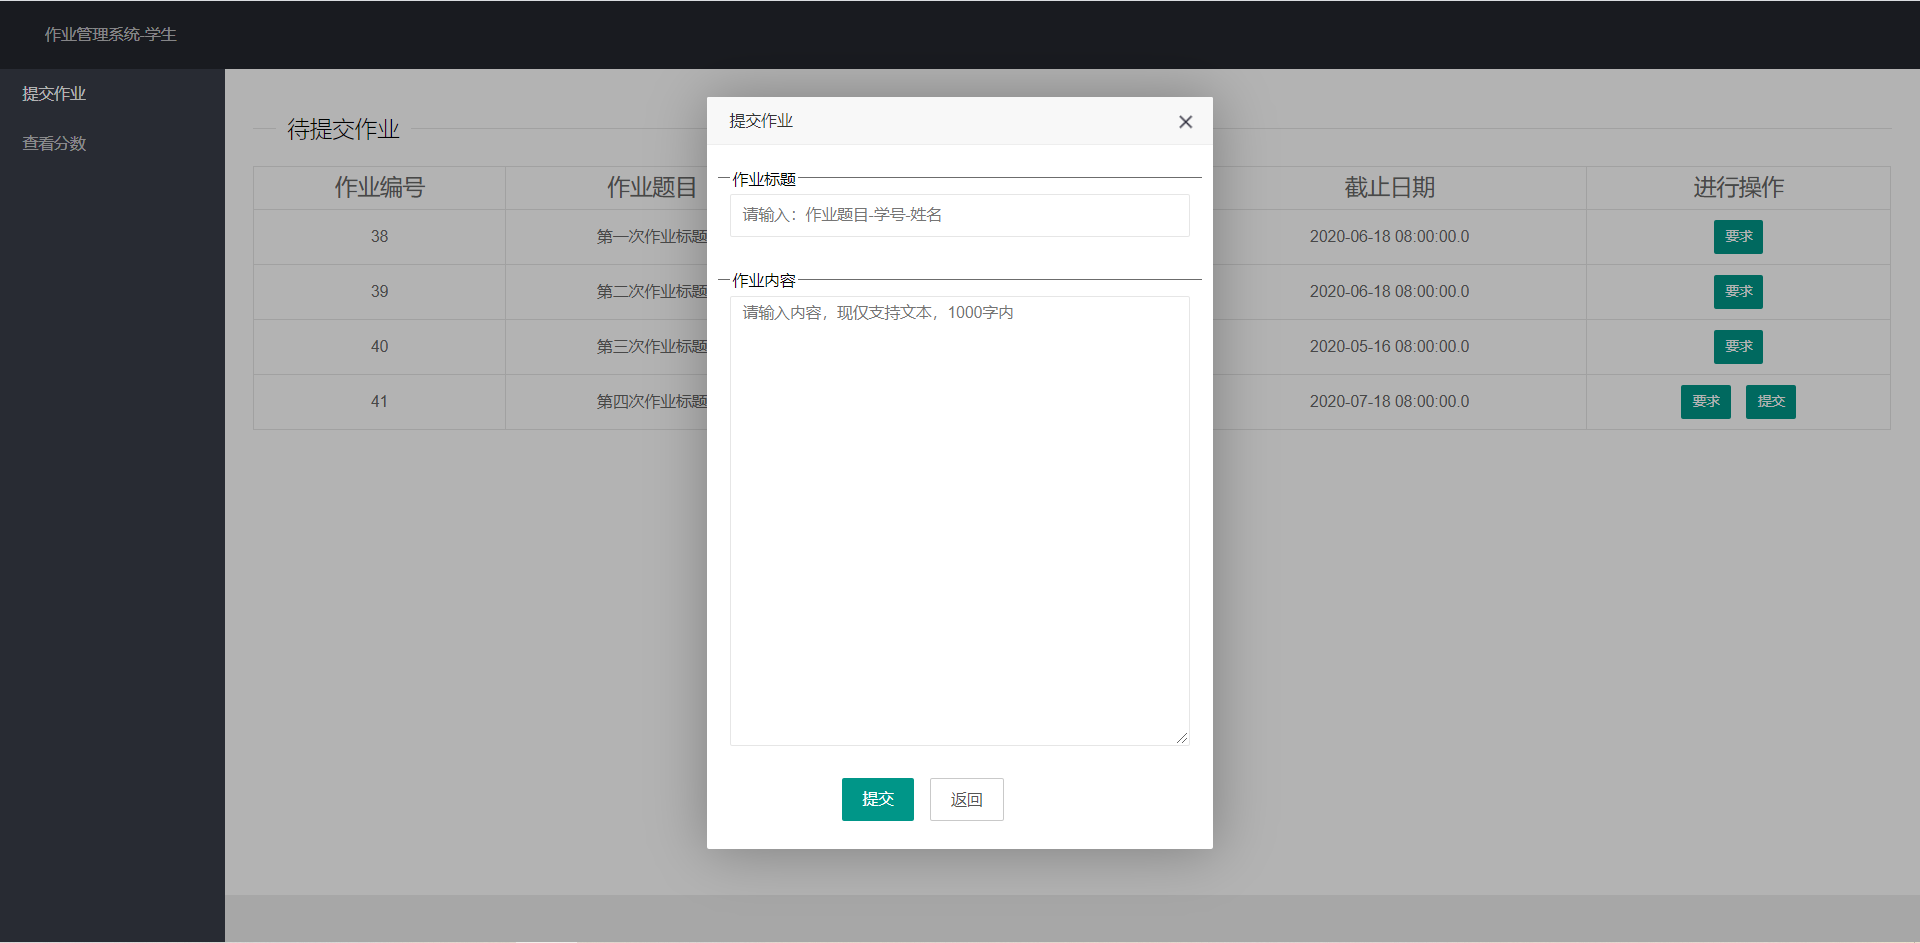
Task: Click 要求 button for assignment 40
Action: pos(1738,347)
